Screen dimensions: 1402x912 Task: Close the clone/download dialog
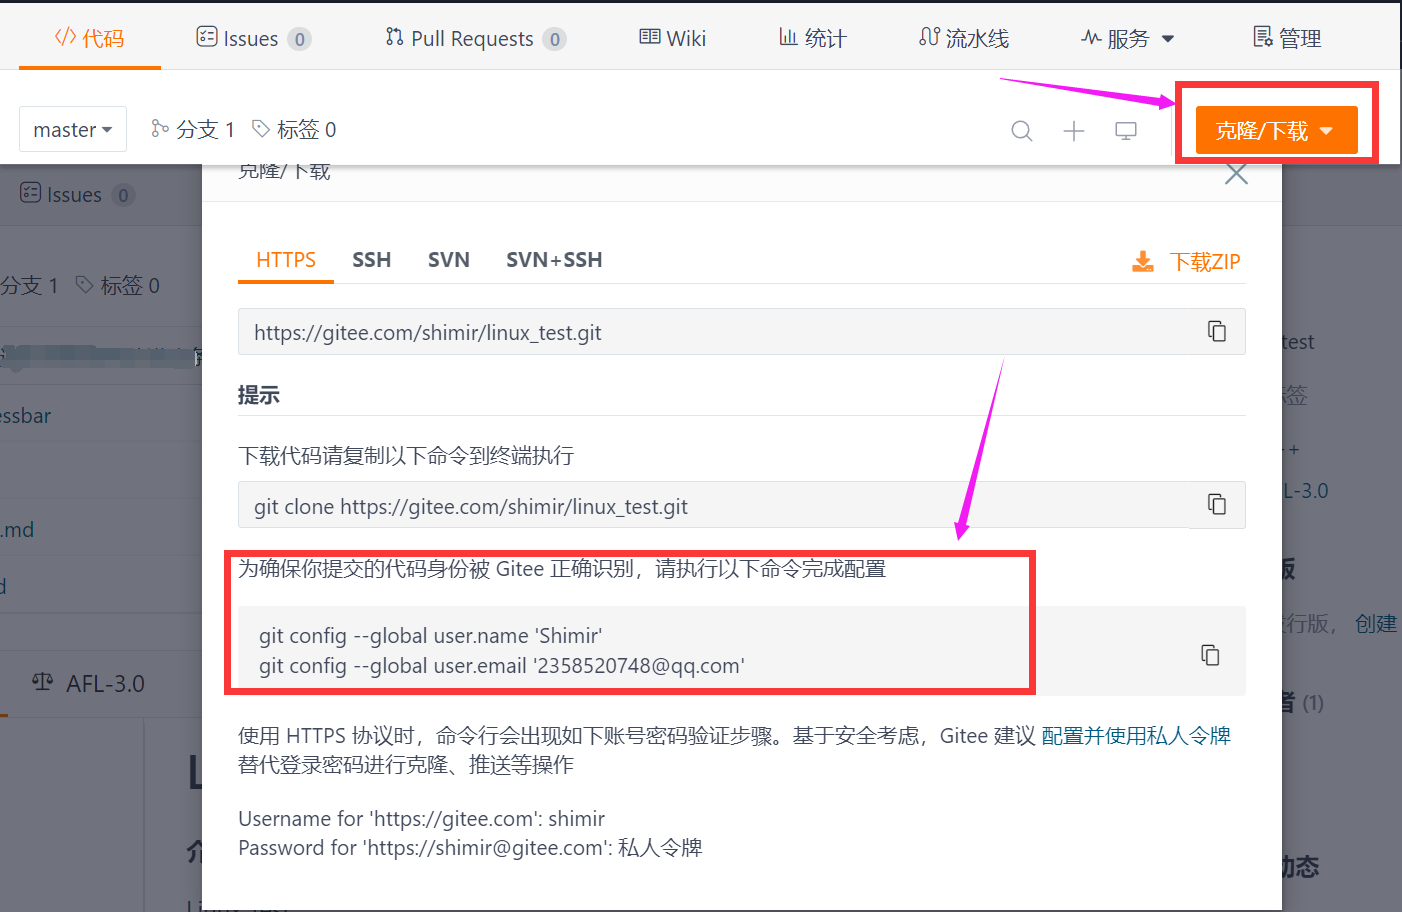point(1237,174)
